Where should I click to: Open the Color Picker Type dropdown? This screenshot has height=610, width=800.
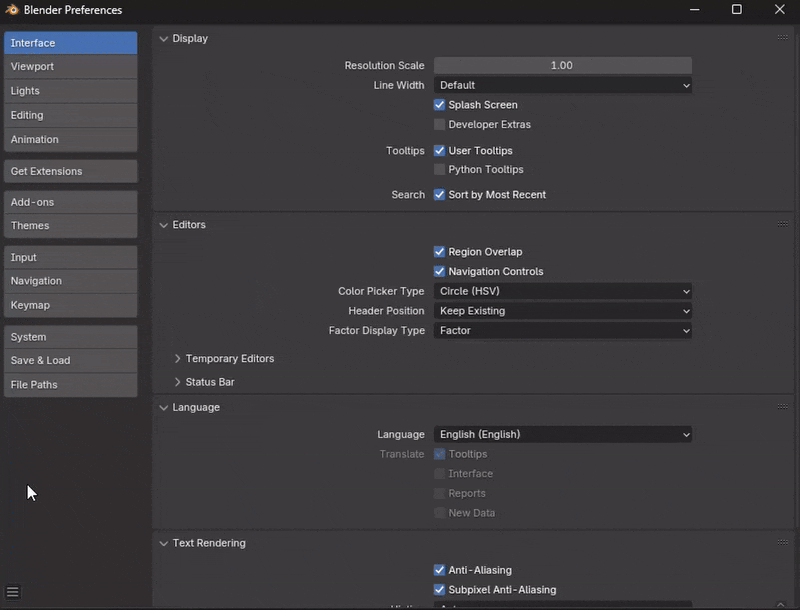pyautogui.click(x=563, y=291)
